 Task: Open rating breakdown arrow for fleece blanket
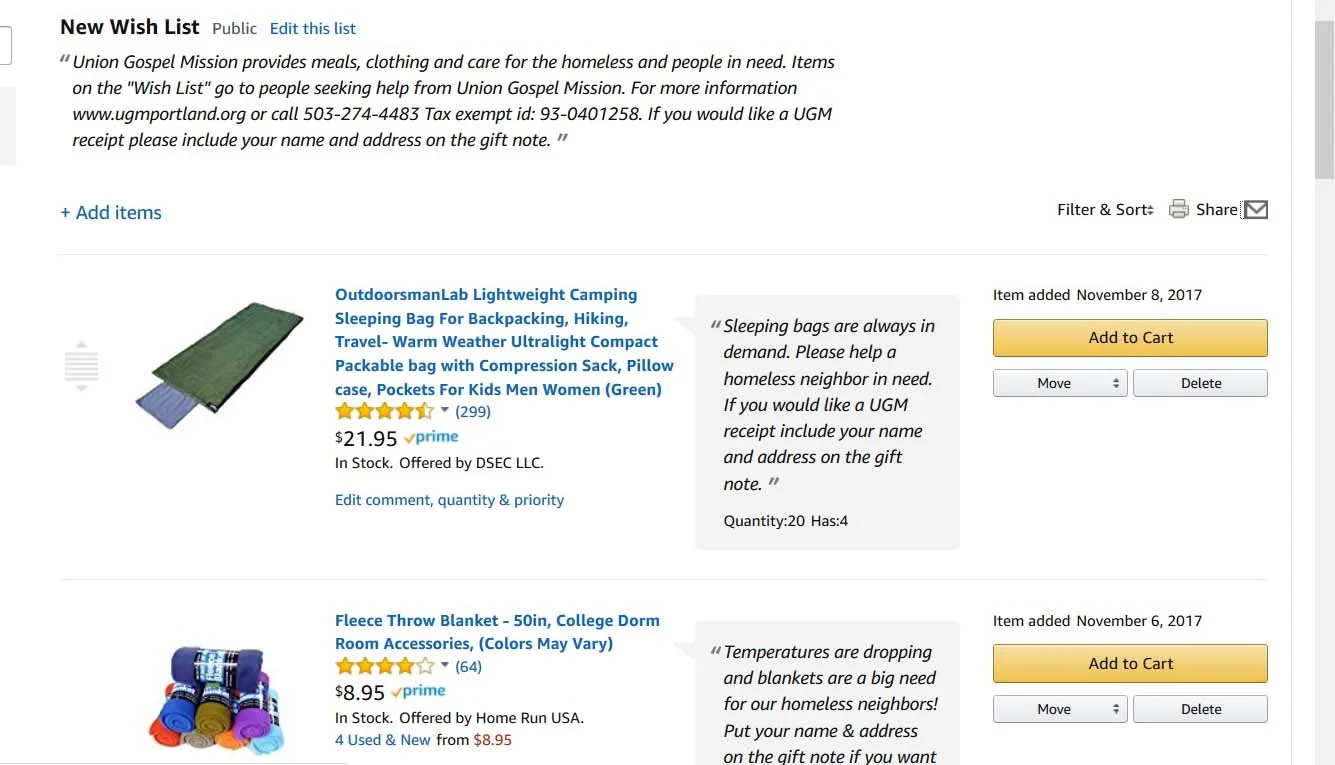(x=445, y=666)
